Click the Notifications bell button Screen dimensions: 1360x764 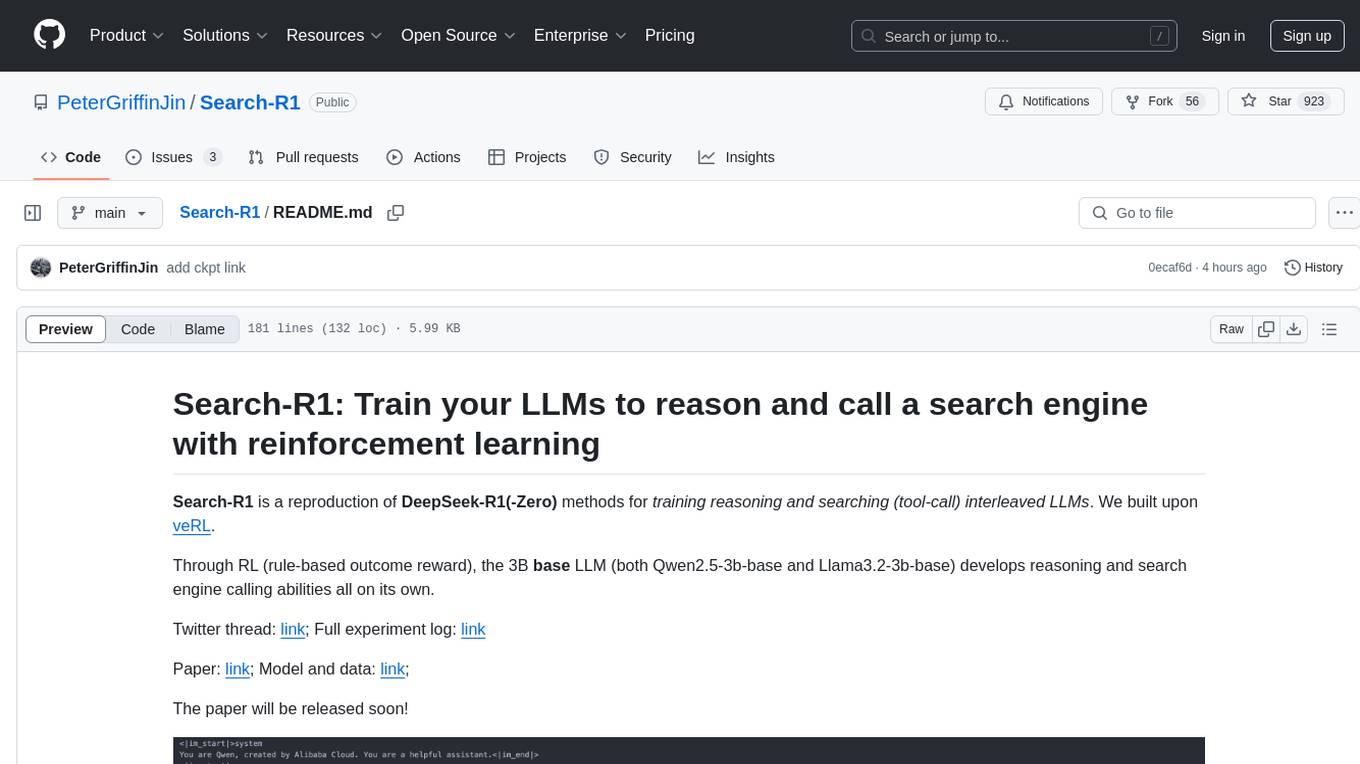pos(1044,102)
